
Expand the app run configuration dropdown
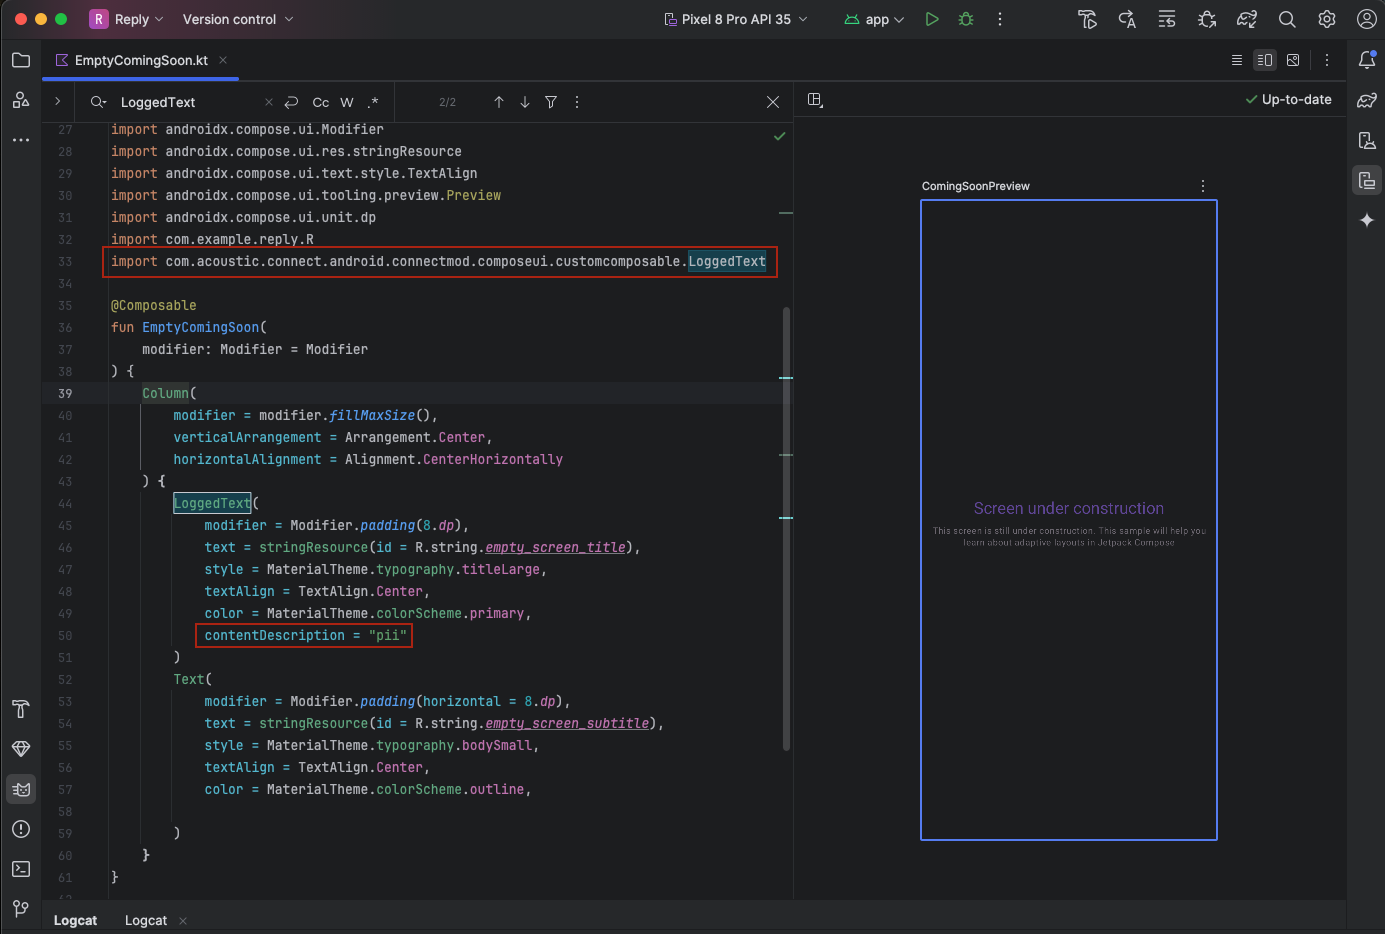coord(875,19)
